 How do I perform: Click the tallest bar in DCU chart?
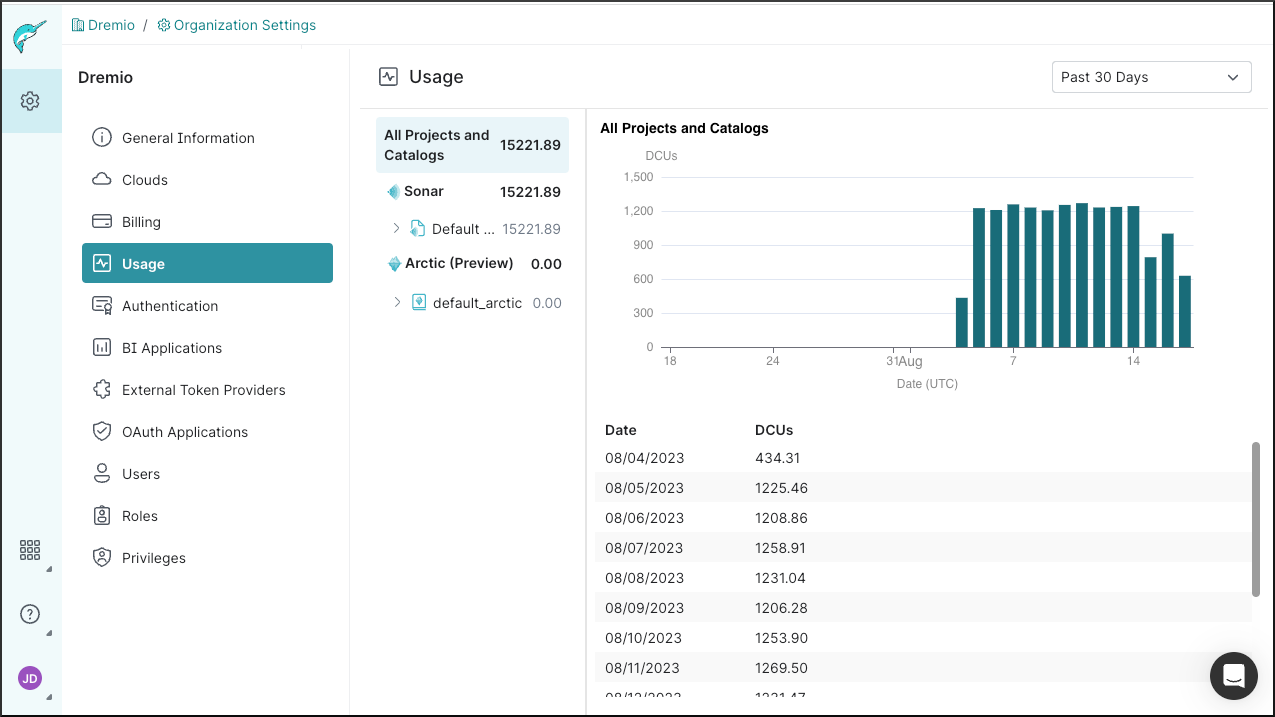[1082, 275]
